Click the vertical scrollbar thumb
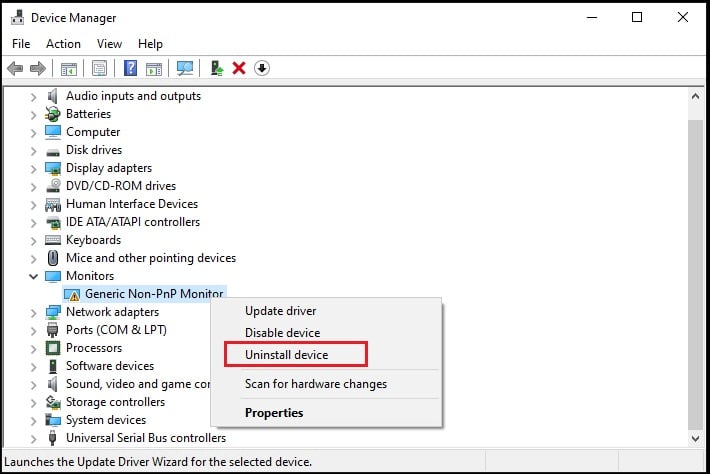This screenshot has height=474, width=710. 696,274
